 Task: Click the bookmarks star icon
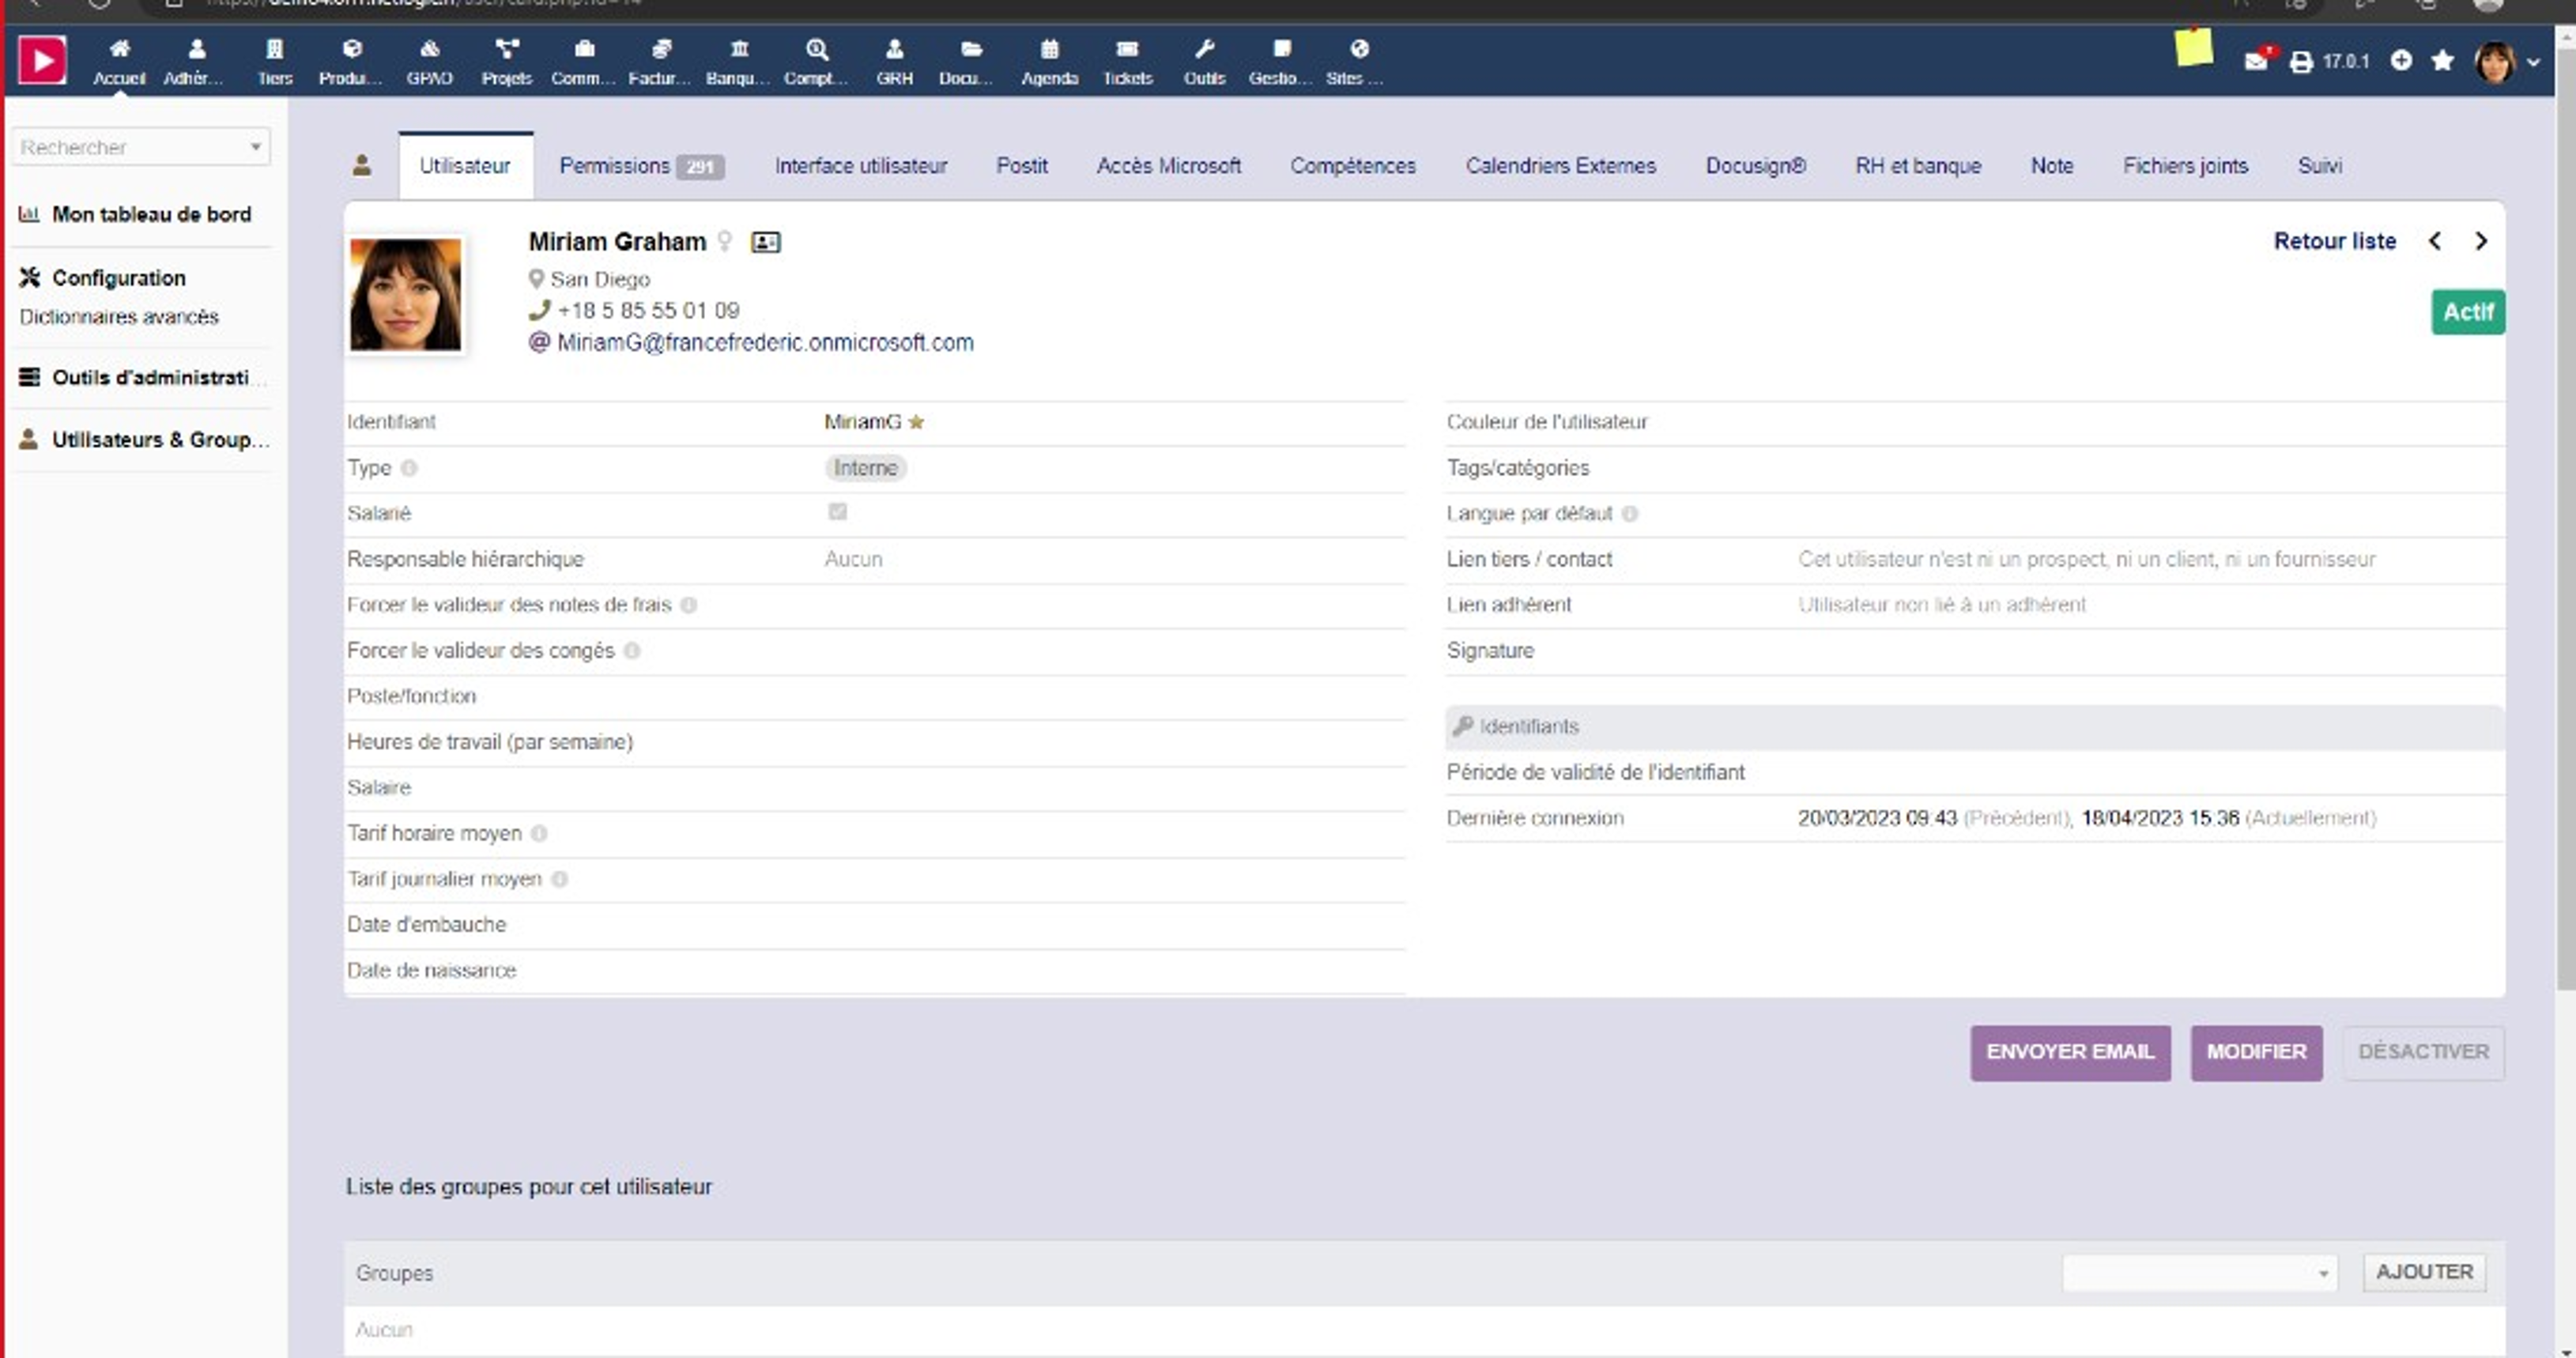(2442, 61)
